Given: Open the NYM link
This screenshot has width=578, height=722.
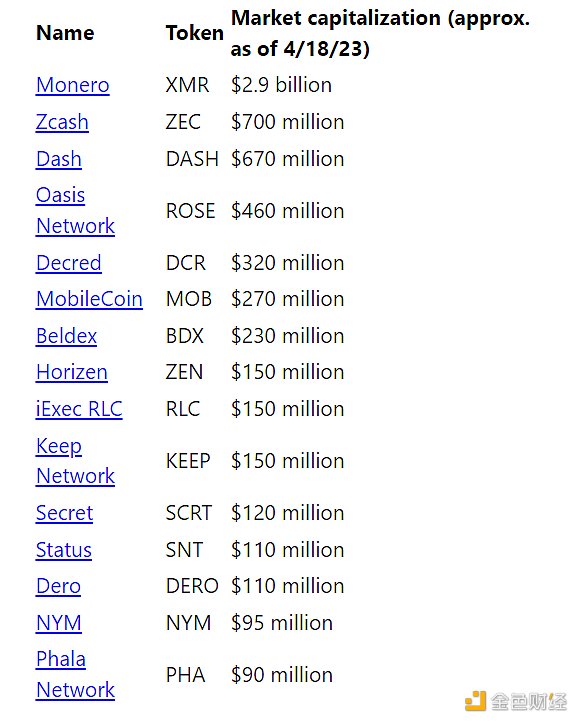Looking at the screenshot, I should (59, 623).
